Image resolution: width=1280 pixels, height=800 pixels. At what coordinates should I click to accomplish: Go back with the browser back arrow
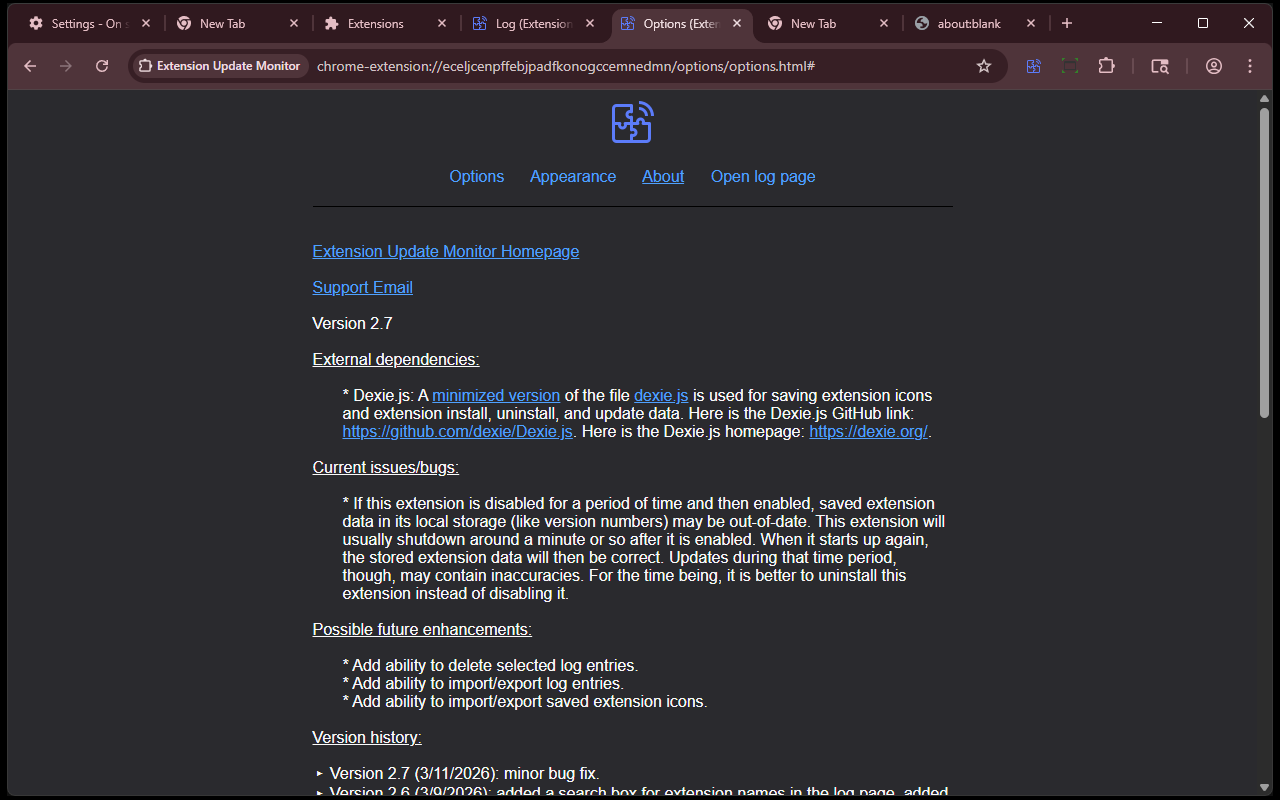pos(30,66)
